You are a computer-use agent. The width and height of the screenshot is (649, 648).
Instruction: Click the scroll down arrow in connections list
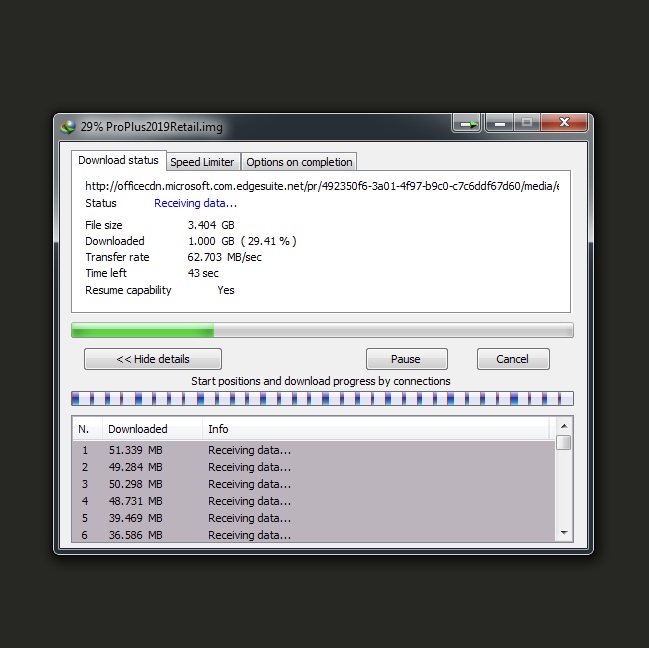tap(564, 533)
